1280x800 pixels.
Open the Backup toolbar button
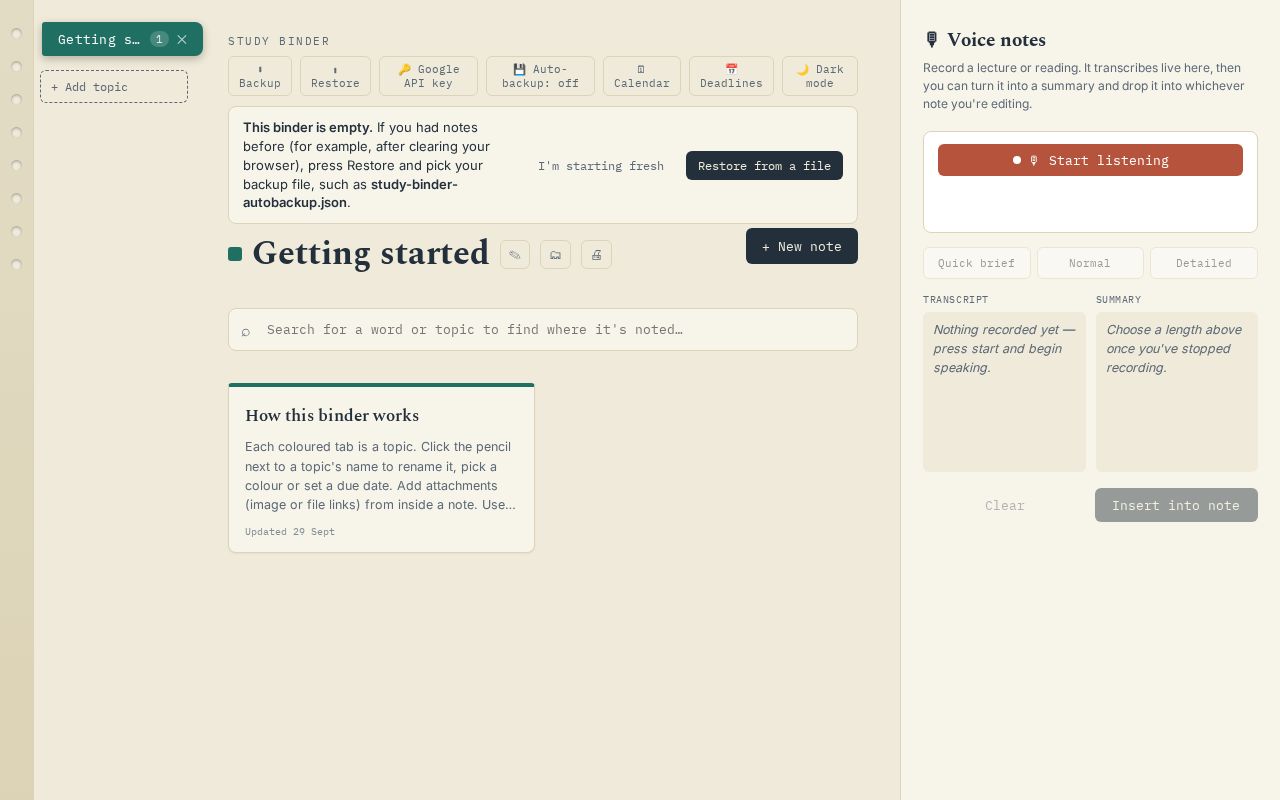click(260, 76)
